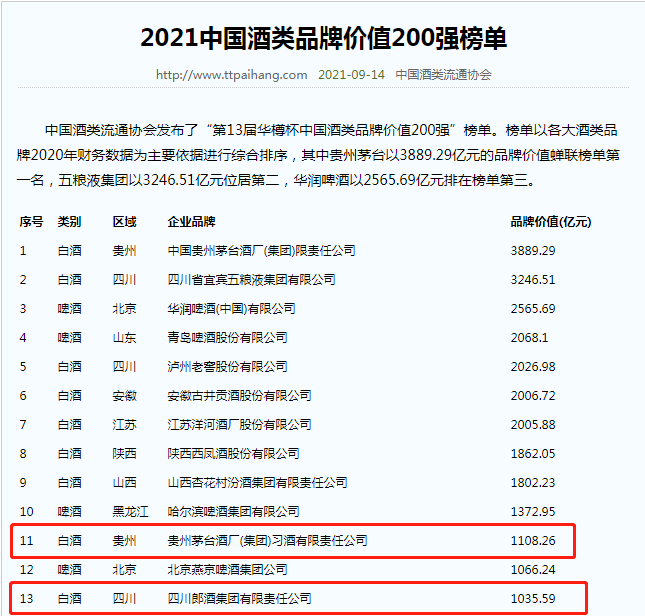The image size is (645, 616).
Task: Click brand value 3889.29 in table
Action: 533,250
